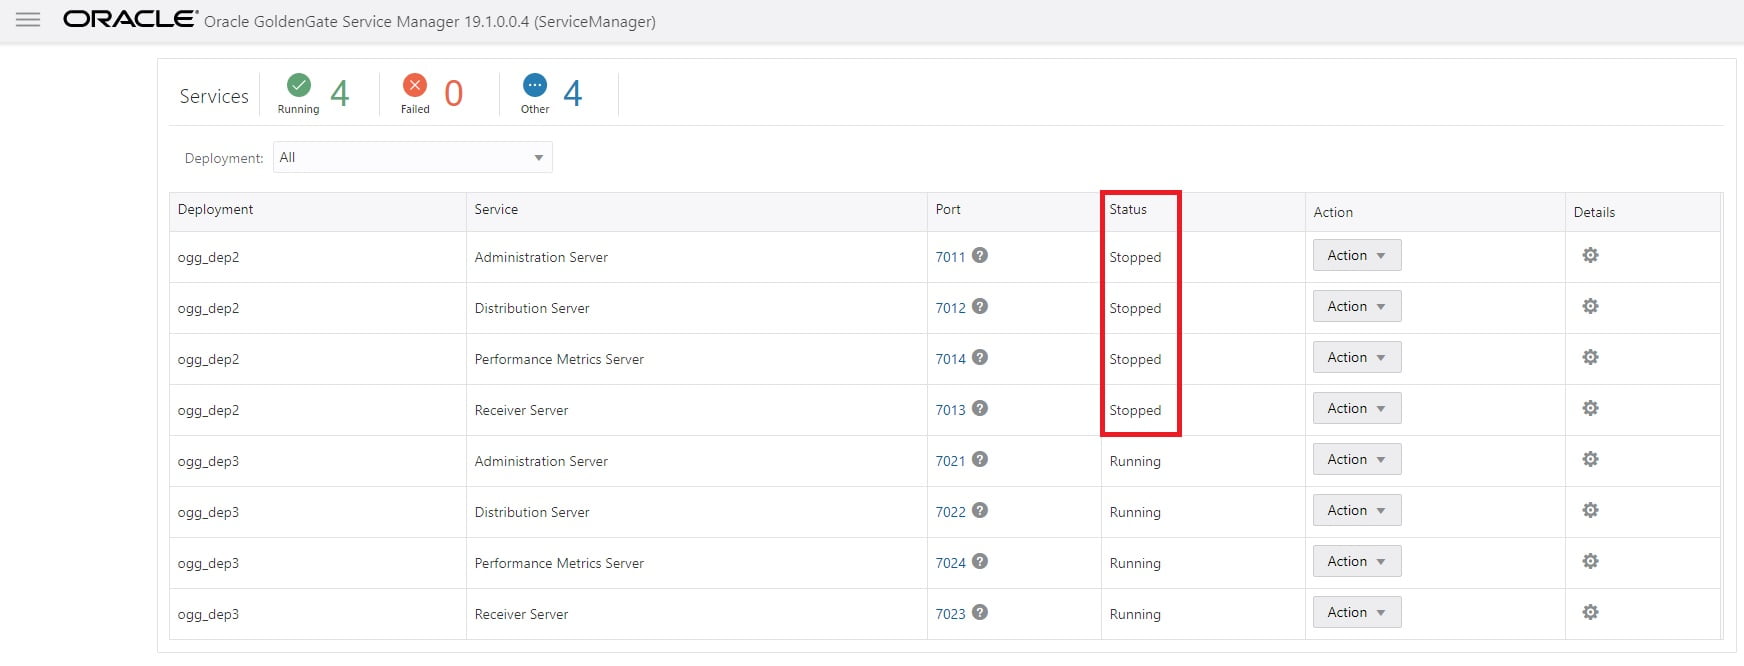The image size is (1744, 666).
Task: Click the failed services count 0
Action: tap(453, 93)
